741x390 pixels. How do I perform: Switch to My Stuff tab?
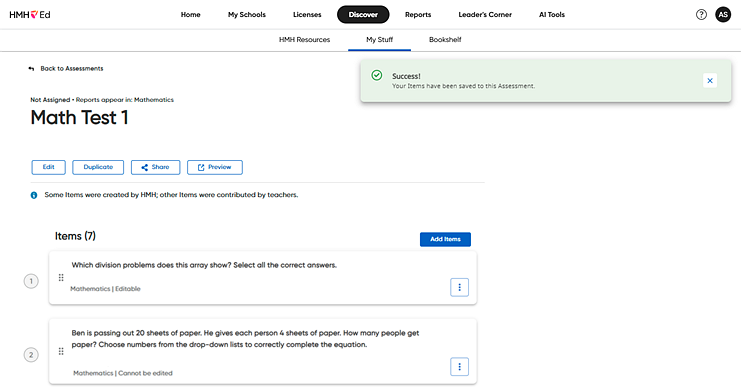pos(379,40)
